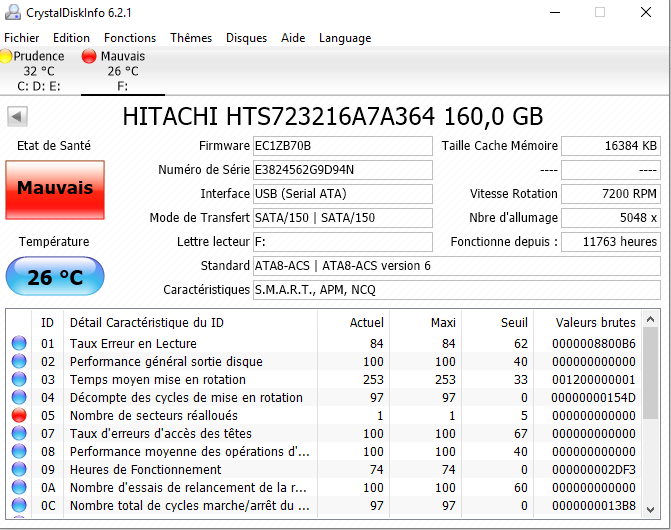
Task: Open the Fichier menu
Action: tap(21, 38)
